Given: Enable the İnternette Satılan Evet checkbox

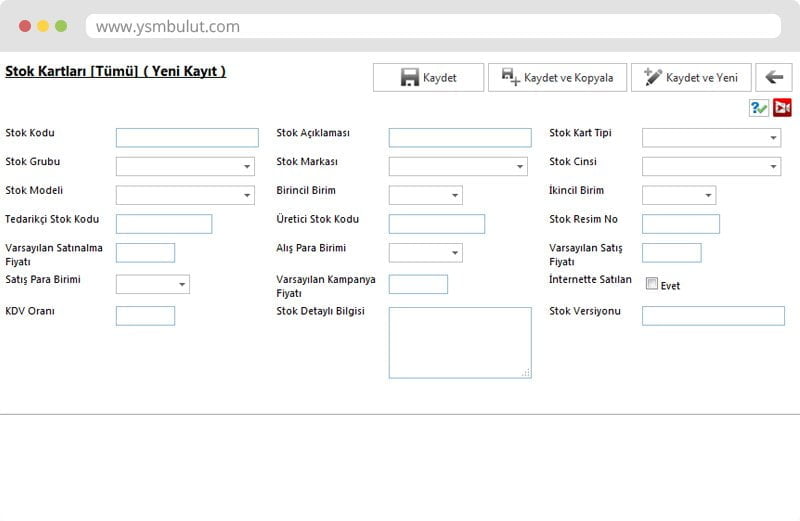Looking at the screenshot, I should (652, 284).
